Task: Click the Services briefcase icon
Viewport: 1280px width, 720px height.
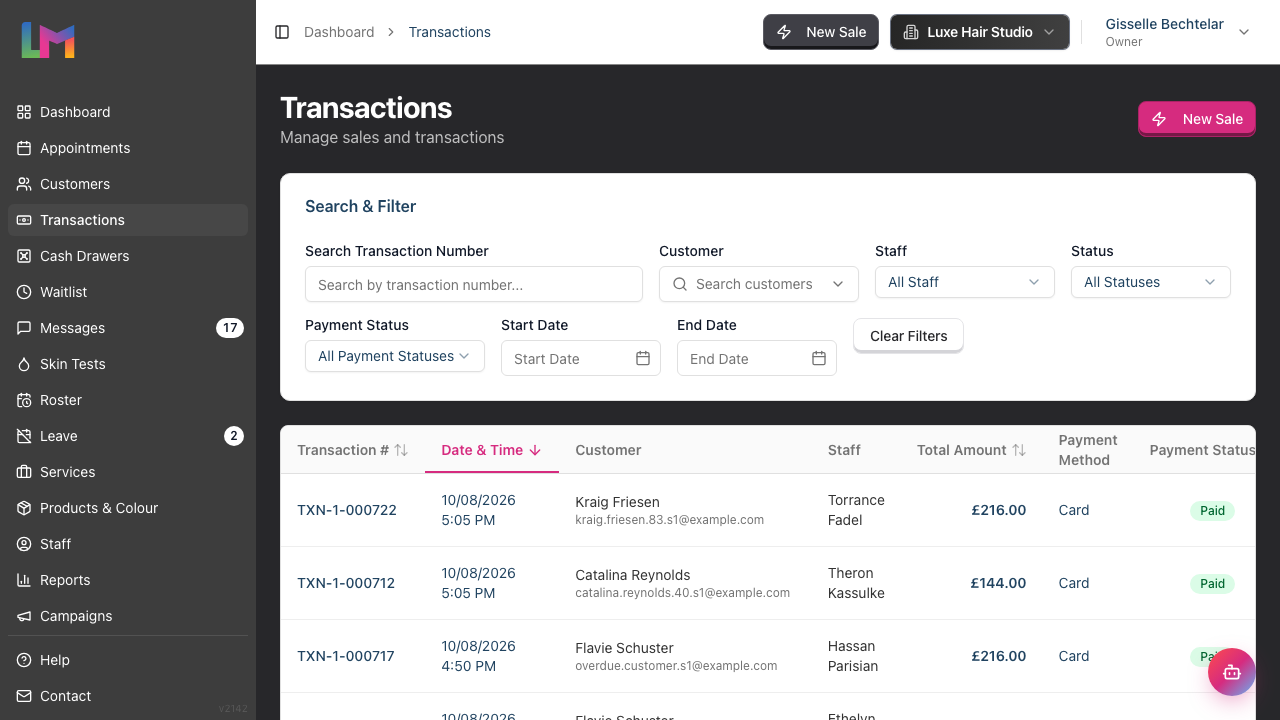Action: coord(24,472)
